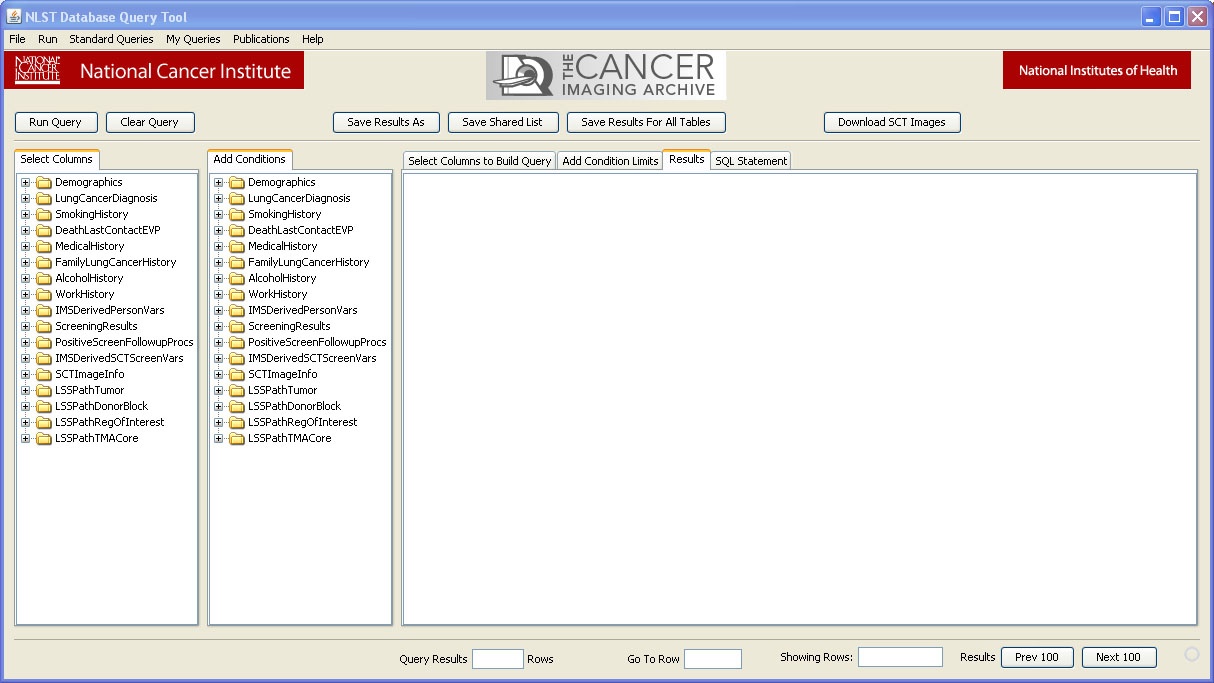
Task: Expand WorkHistory node in Select Columns tree
Action: [26, 295]
